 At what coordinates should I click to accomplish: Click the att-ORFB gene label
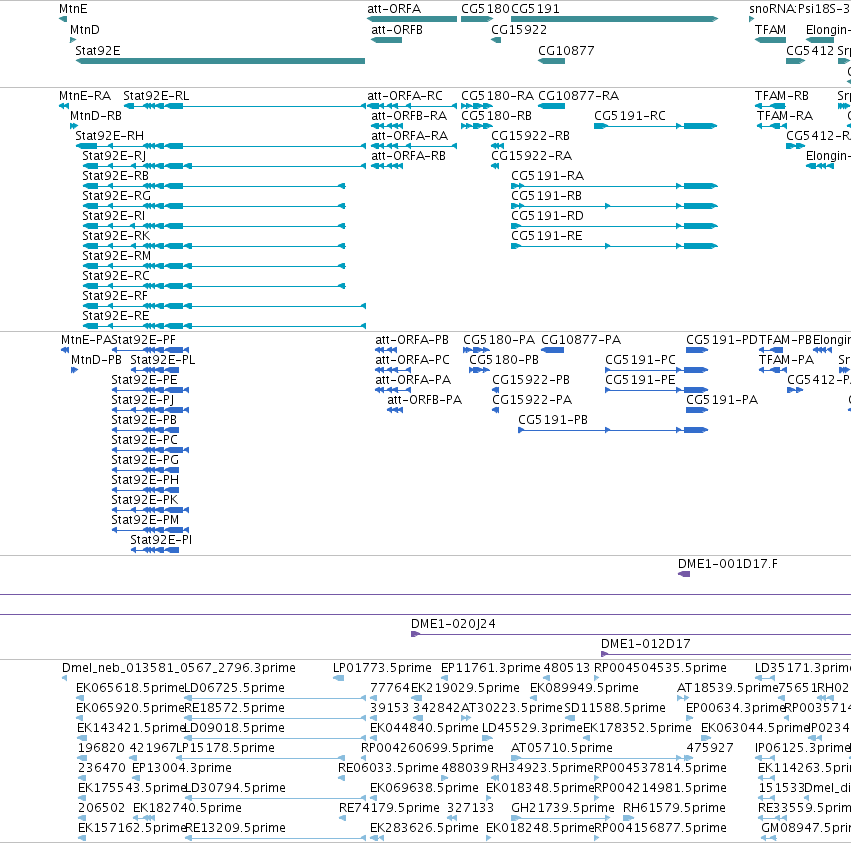(397, 30)
